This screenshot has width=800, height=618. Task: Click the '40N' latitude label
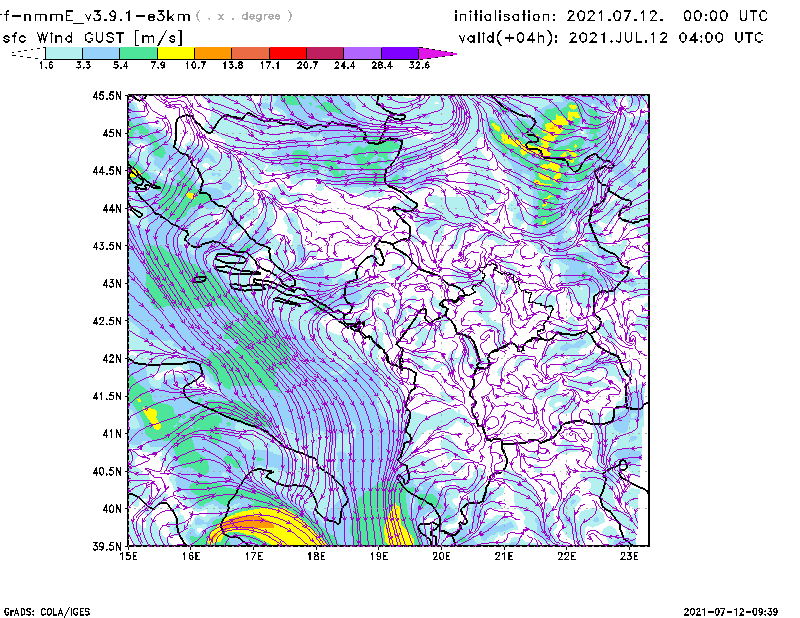point(112,509)
